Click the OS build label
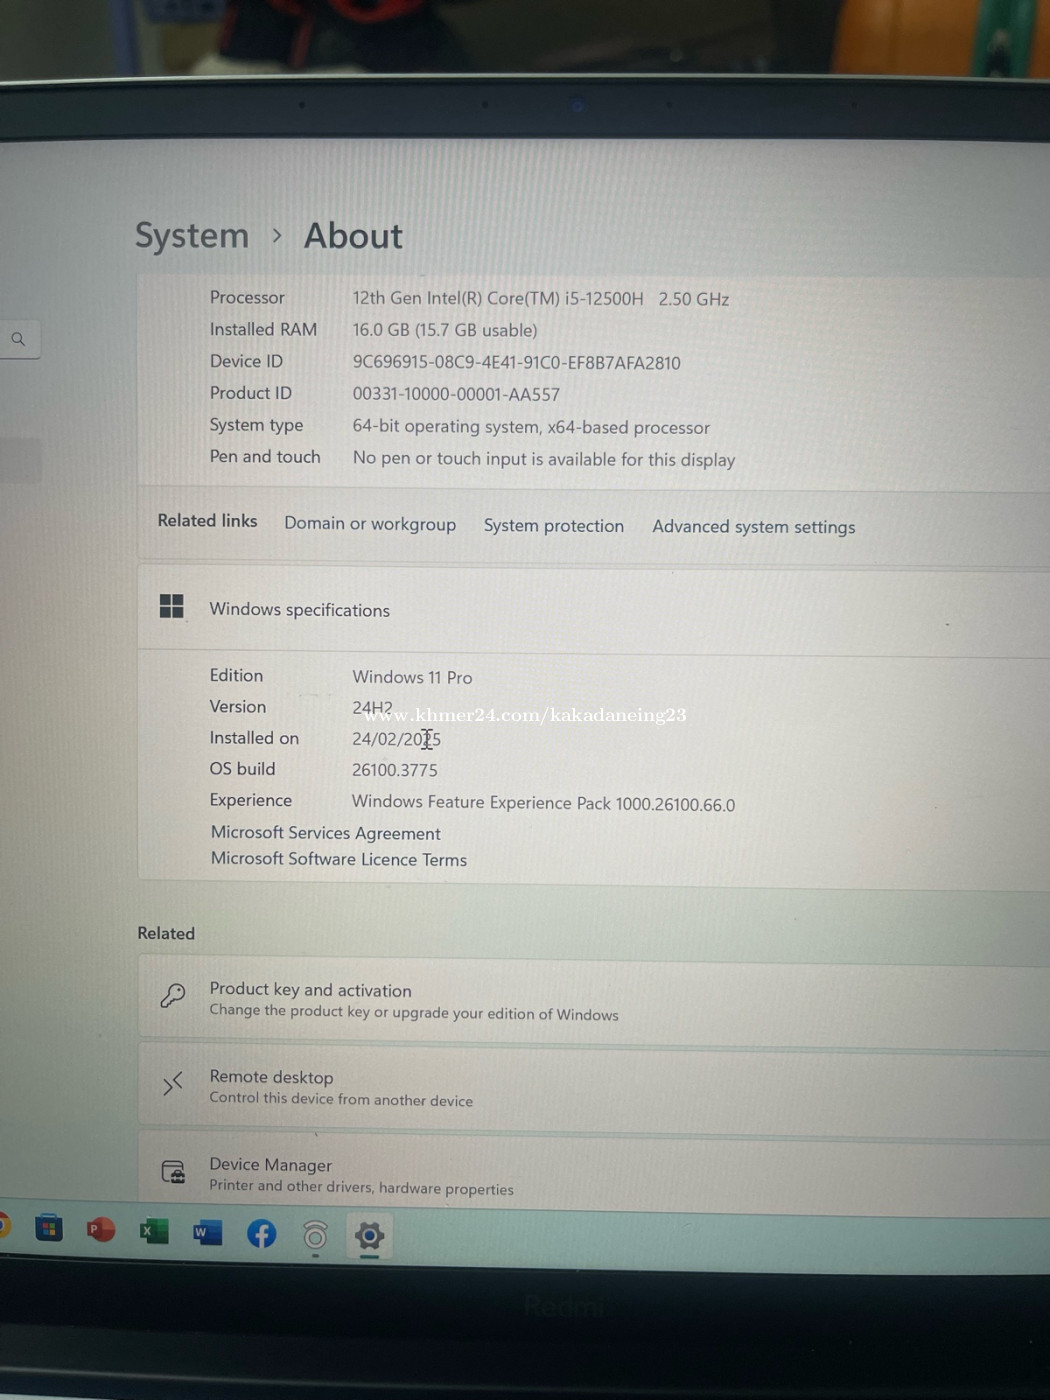Viewport: 1050px width, 1400px height. [x=242, y=769]
